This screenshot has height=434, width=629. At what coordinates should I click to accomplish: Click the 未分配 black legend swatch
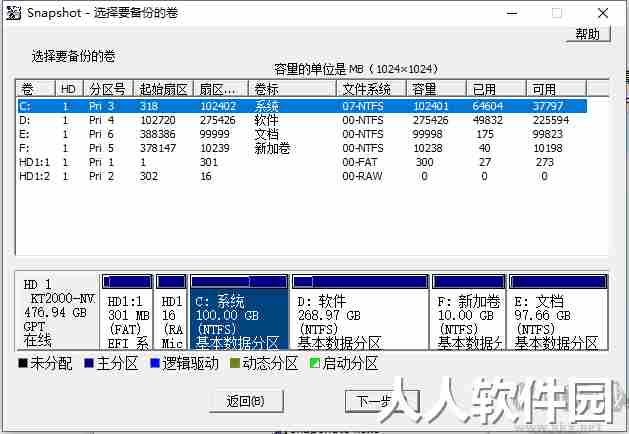(x=23, y=363)
